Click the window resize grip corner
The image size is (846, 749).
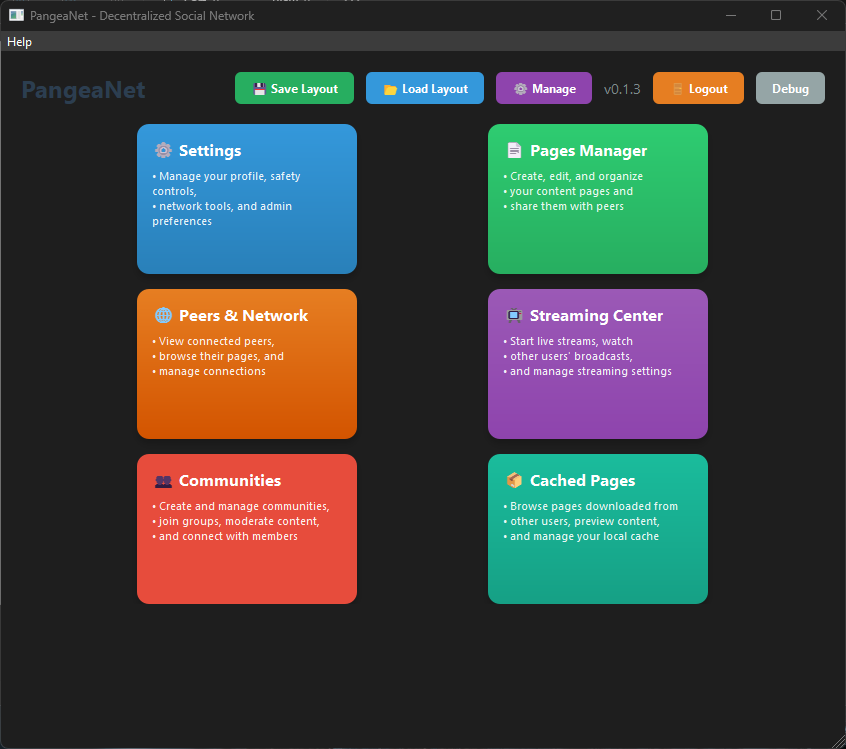(x=839, y=742)
